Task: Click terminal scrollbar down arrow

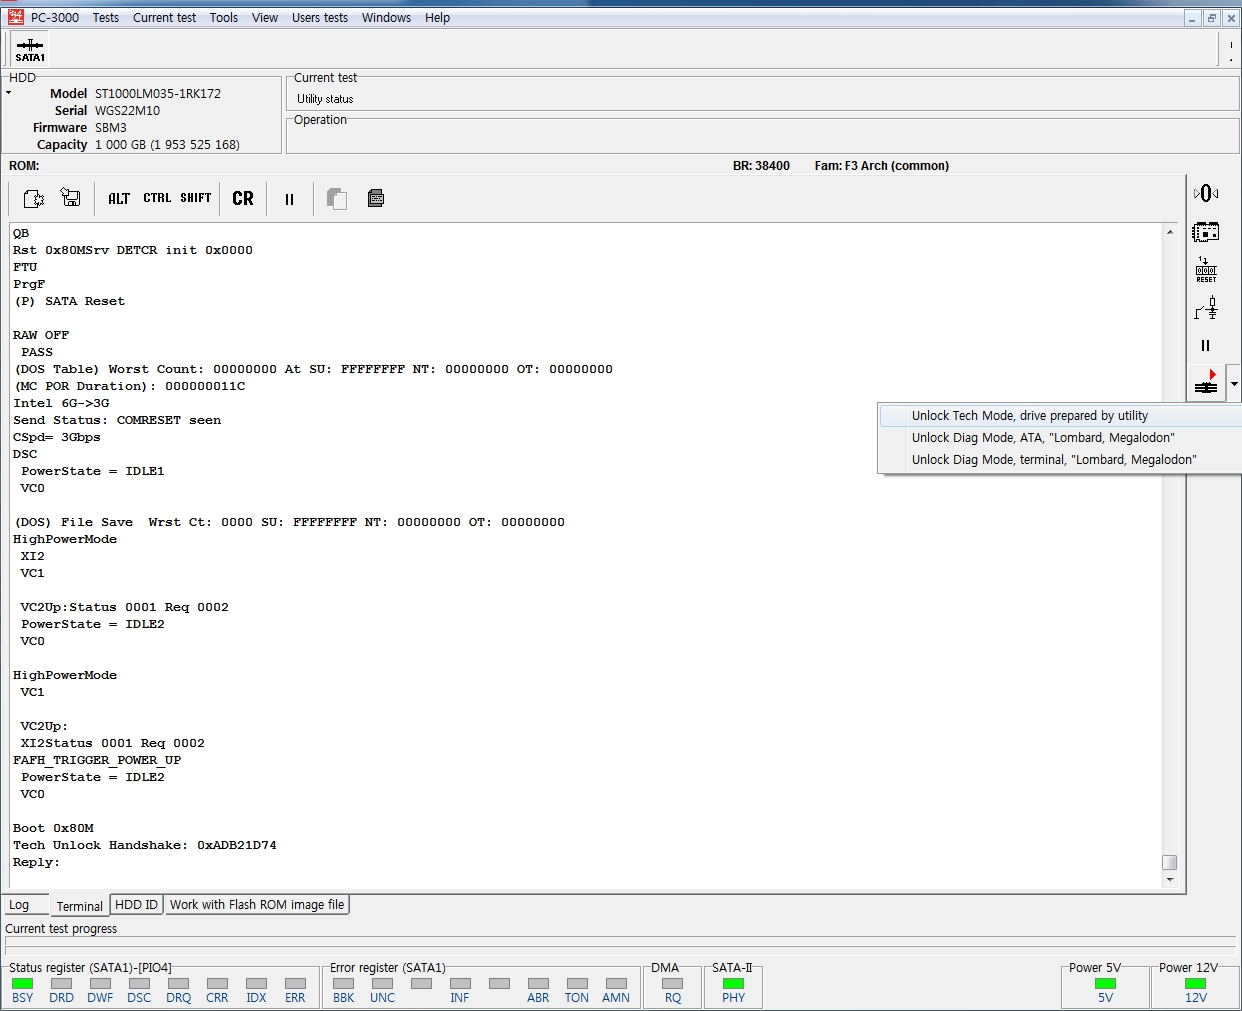Action: coord(1170,880)
